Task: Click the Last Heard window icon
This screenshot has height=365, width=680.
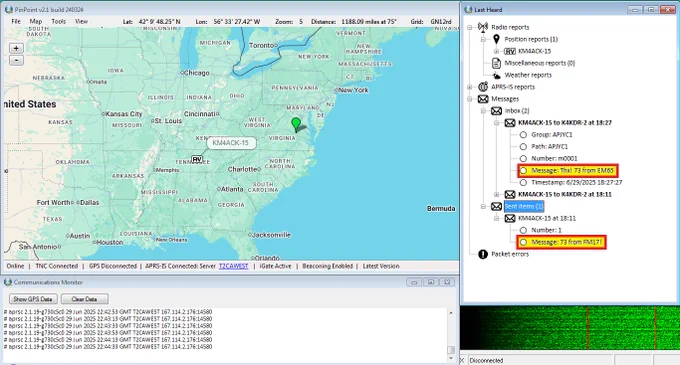Action: 468,10
